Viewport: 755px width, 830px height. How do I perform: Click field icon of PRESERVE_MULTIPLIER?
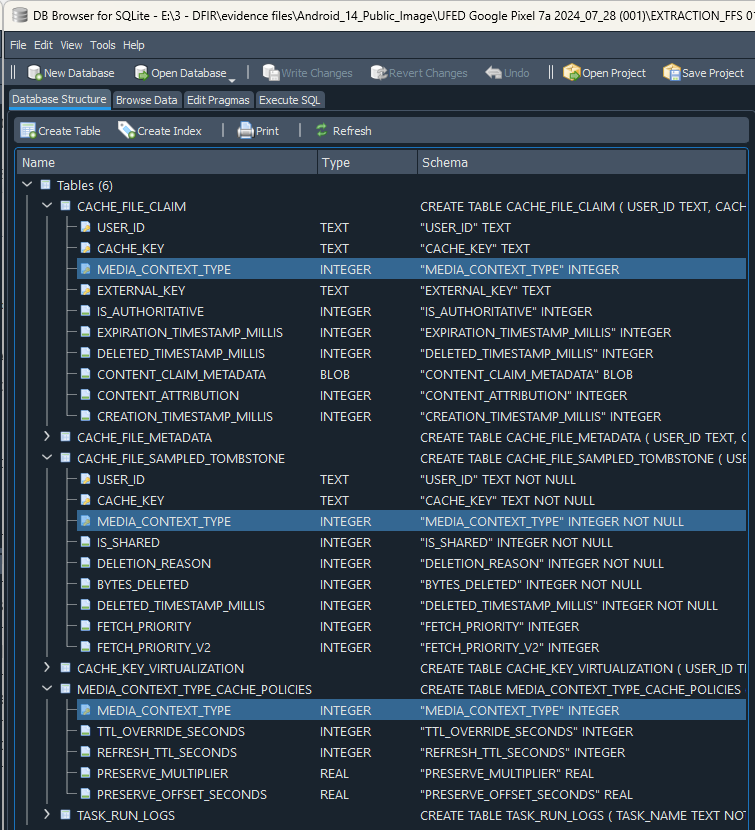point(85,773)
